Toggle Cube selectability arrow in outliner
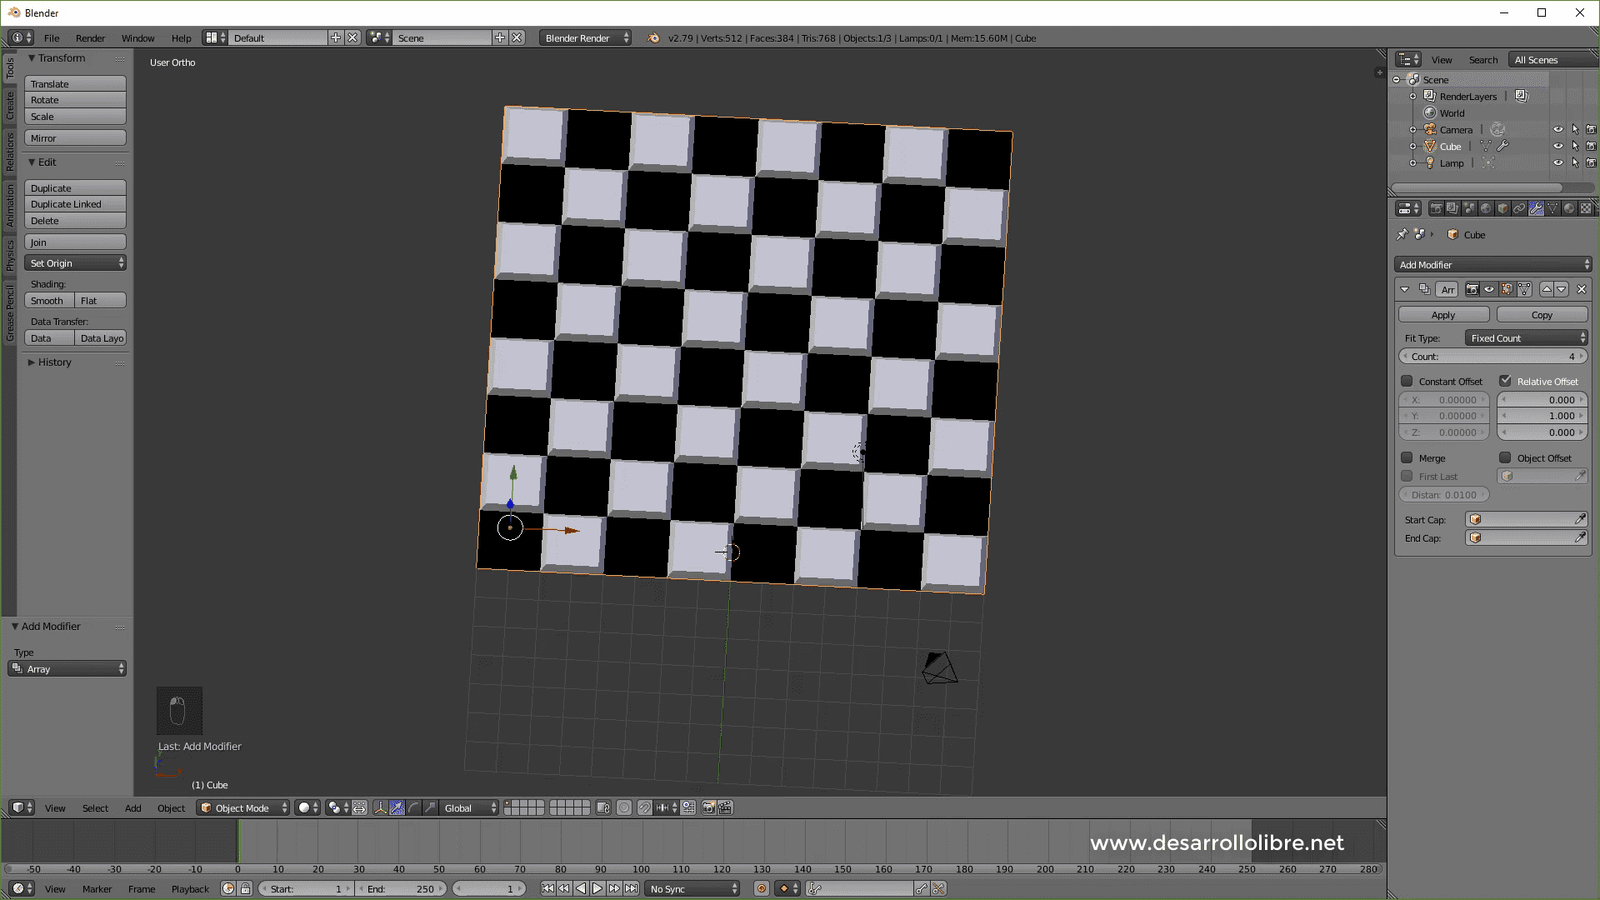 pos(1574,146)
